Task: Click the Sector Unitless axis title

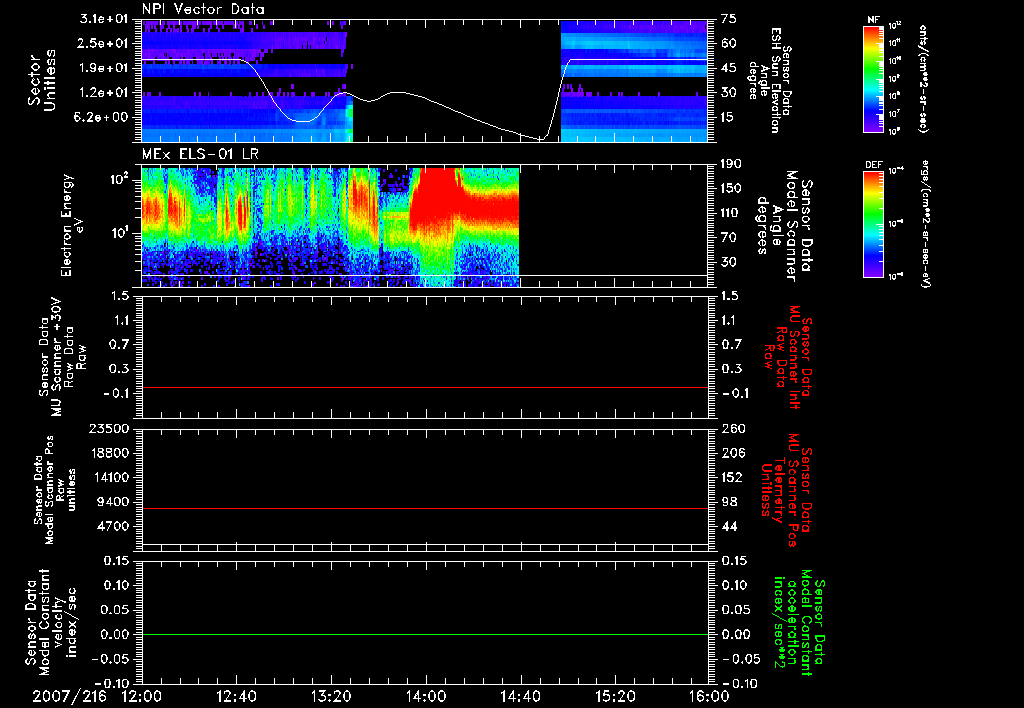Action: (42, 80)
